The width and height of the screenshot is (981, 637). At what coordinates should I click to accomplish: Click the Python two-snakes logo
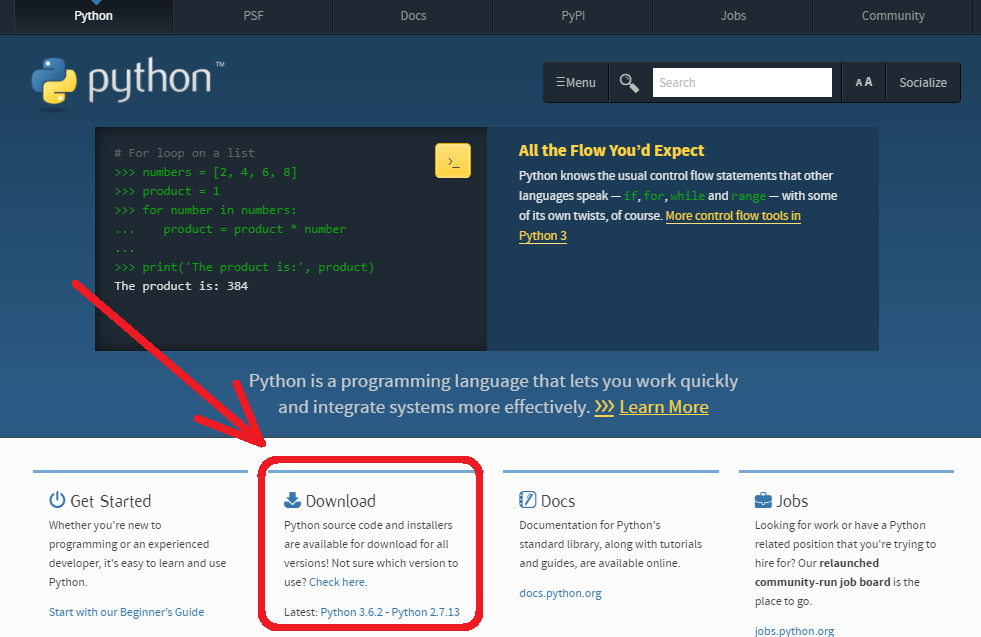point(55,83)
